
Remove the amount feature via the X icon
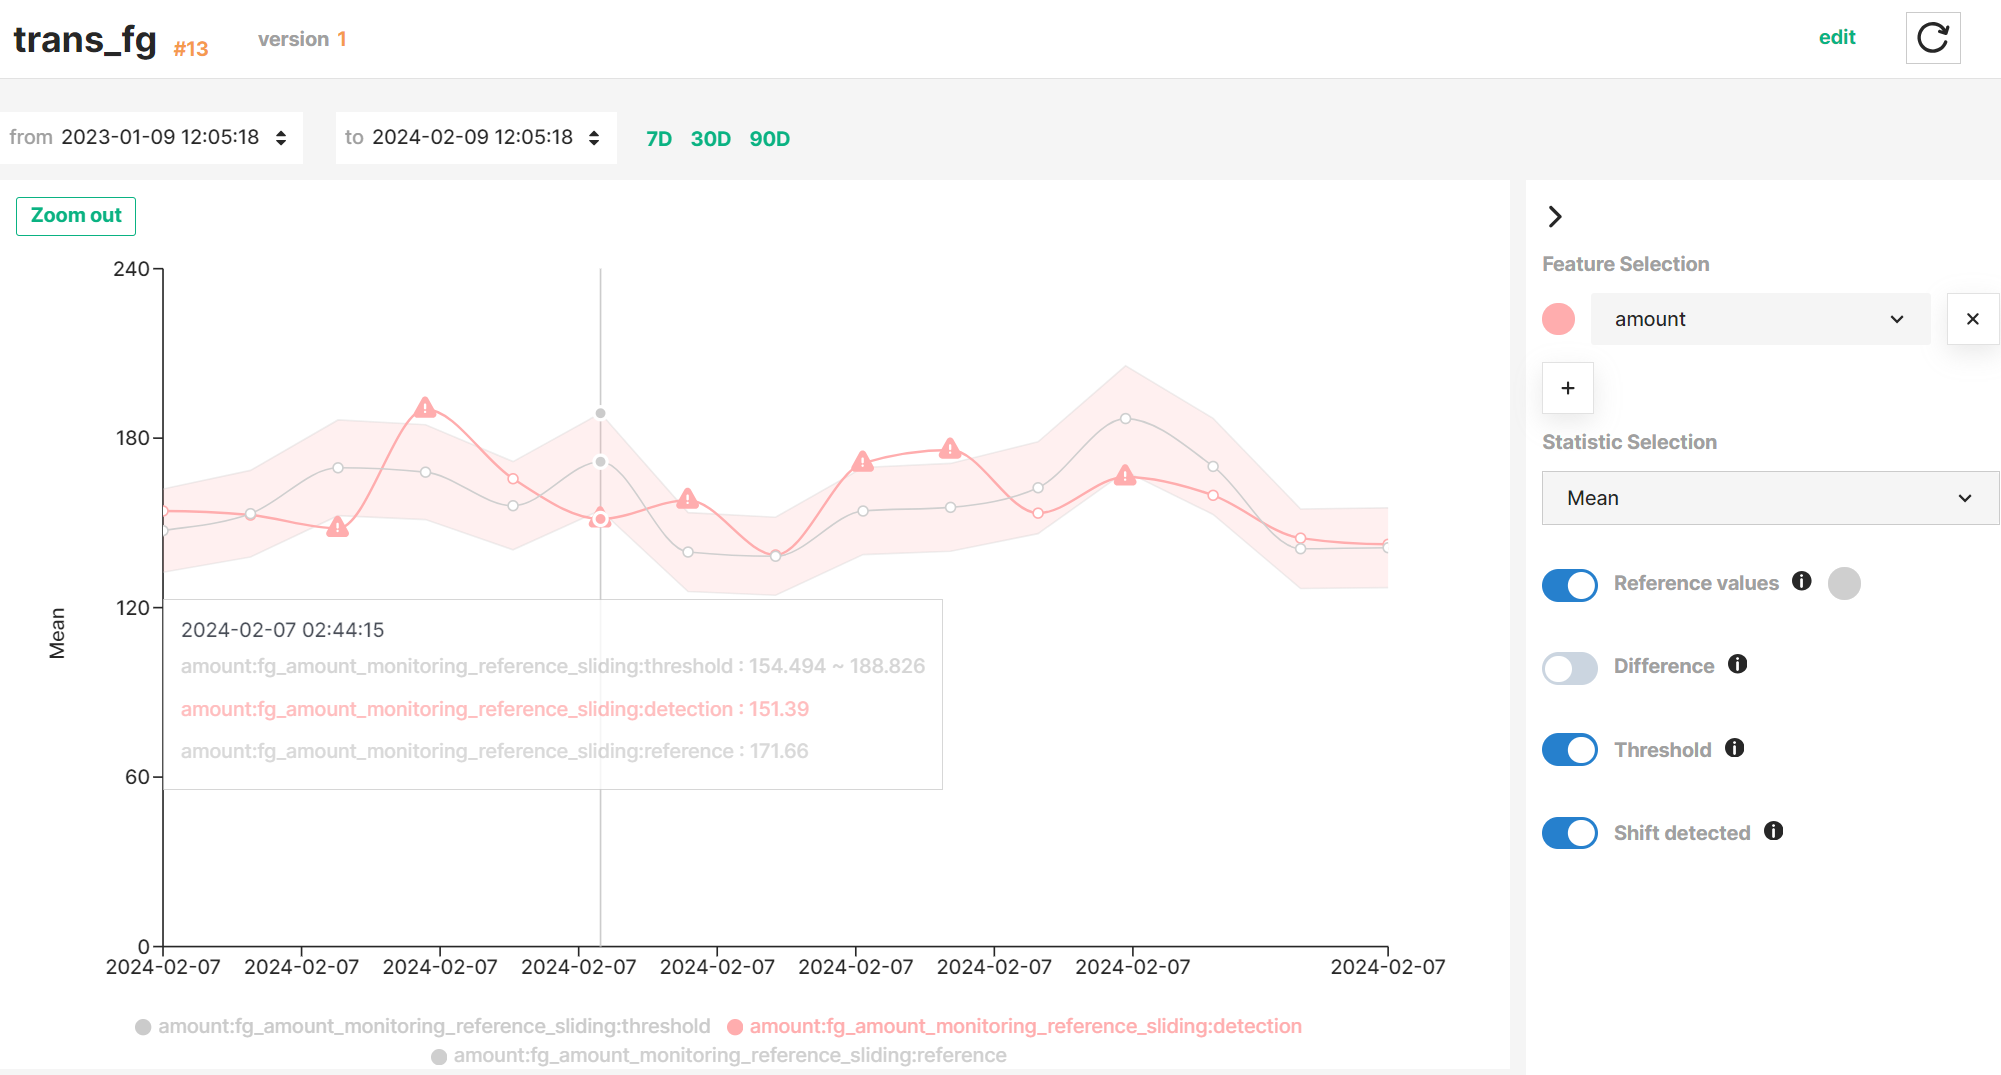click(1972, 318)
